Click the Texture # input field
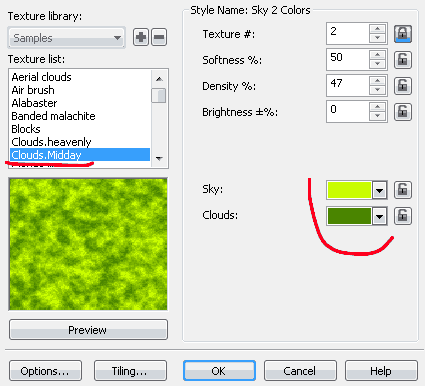The height and width of the screenshot is (386, 425). pos(348,33)
